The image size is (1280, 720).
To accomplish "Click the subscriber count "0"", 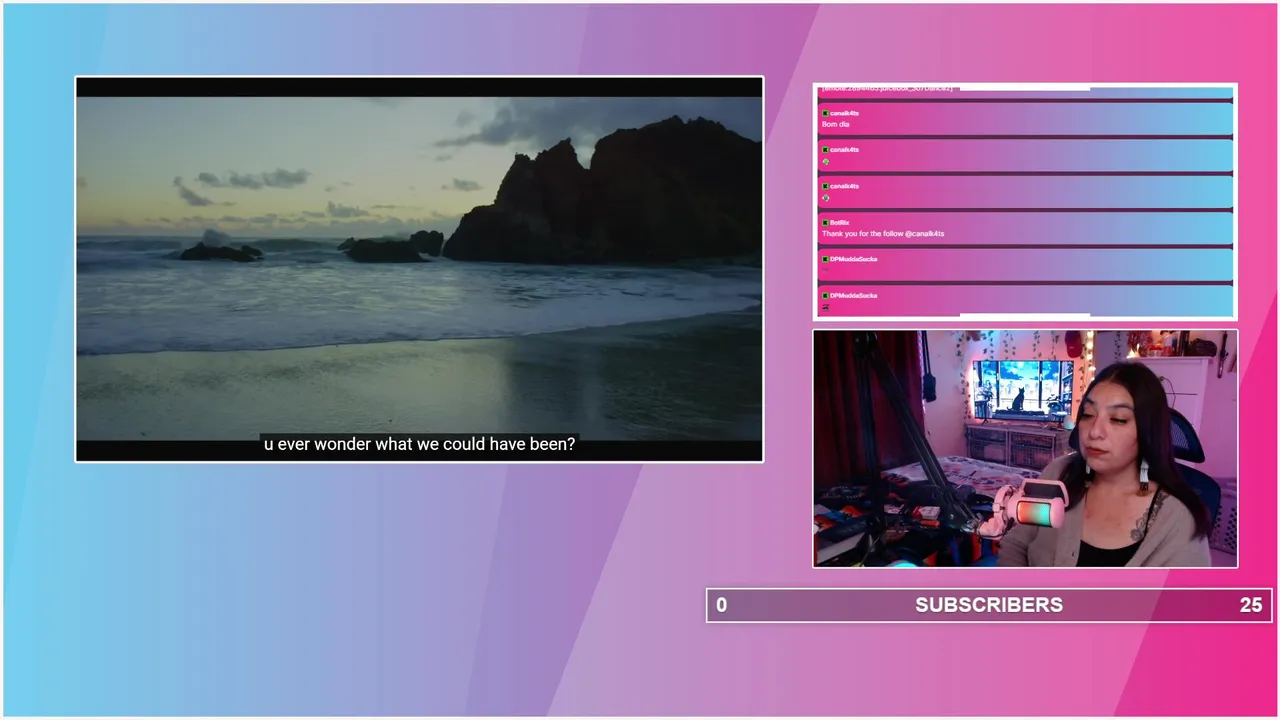I will (x=722, y=605).
